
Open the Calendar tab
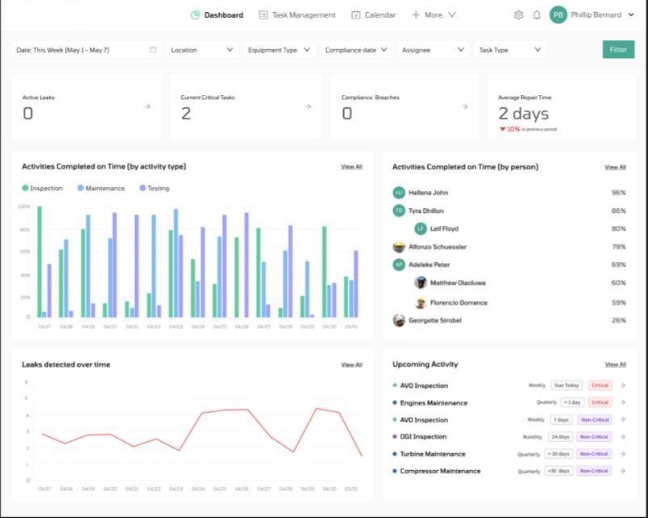373,15
